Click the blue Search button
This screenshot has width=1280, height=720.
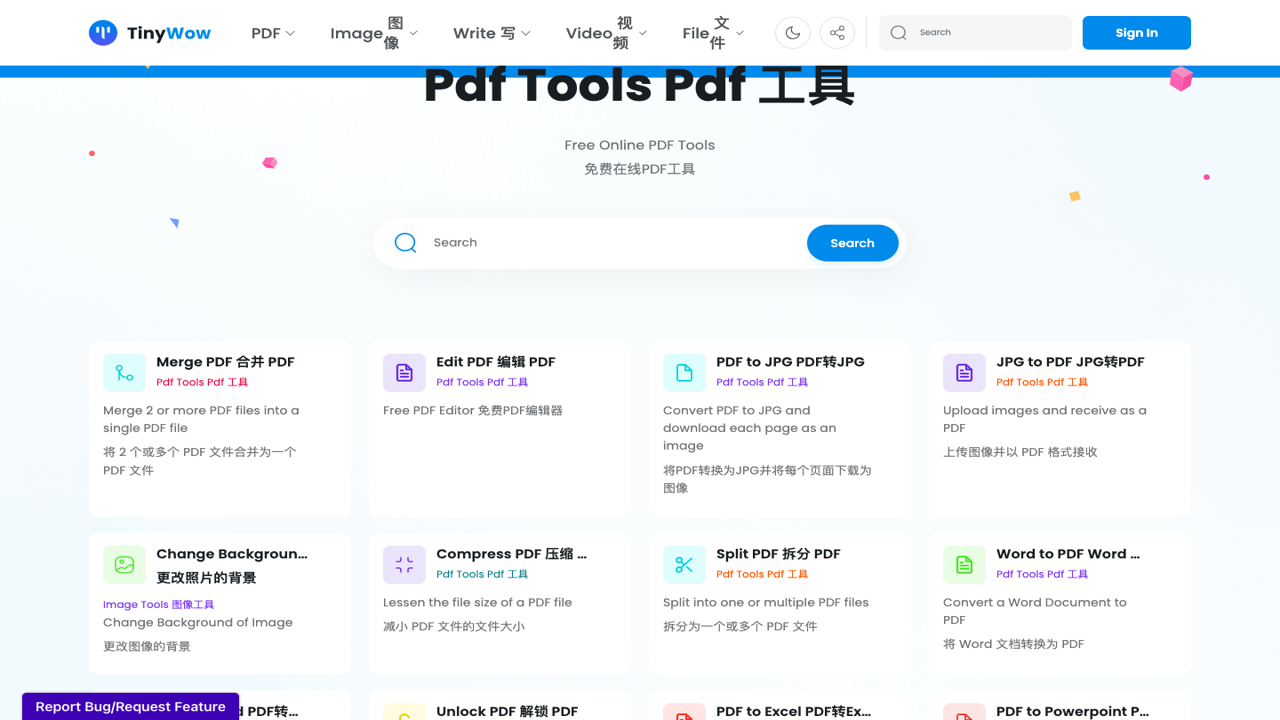point(852,243)
